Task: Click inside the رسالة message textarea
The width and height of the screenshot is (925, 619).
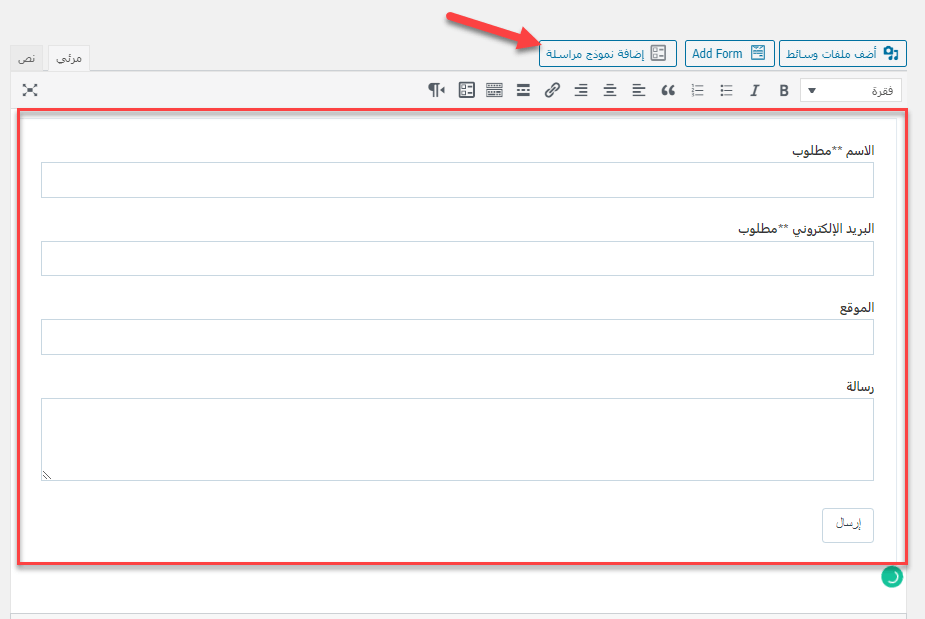Action: click(457, 440)
